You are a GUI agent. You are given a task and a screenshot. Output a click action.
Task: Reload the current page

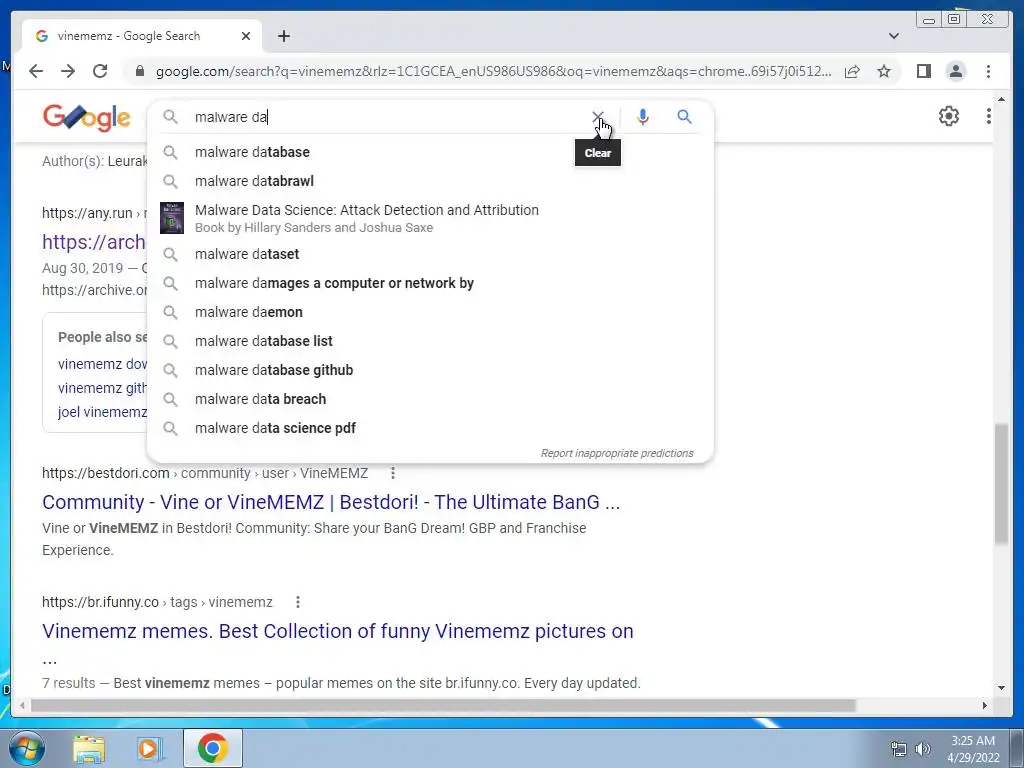(100, 71)
